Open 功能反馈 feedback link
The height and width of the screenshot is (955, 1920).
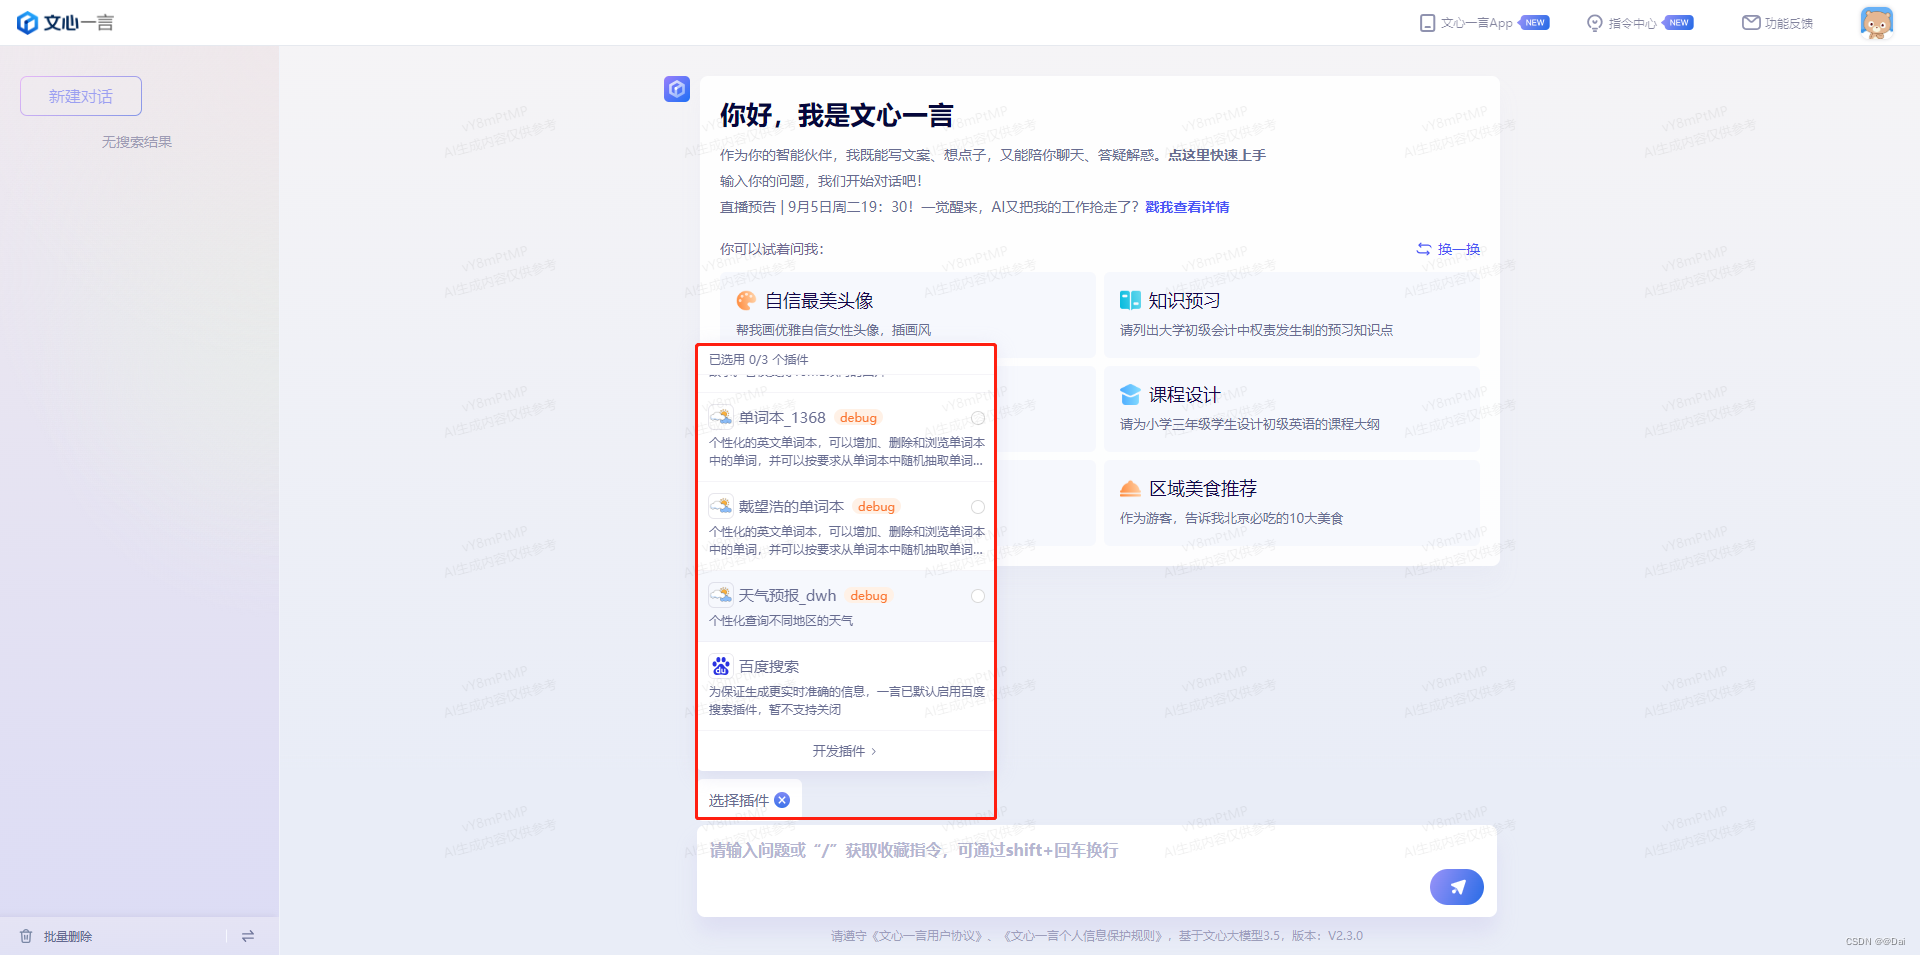pyautogui.click(x=1788, y=23)
